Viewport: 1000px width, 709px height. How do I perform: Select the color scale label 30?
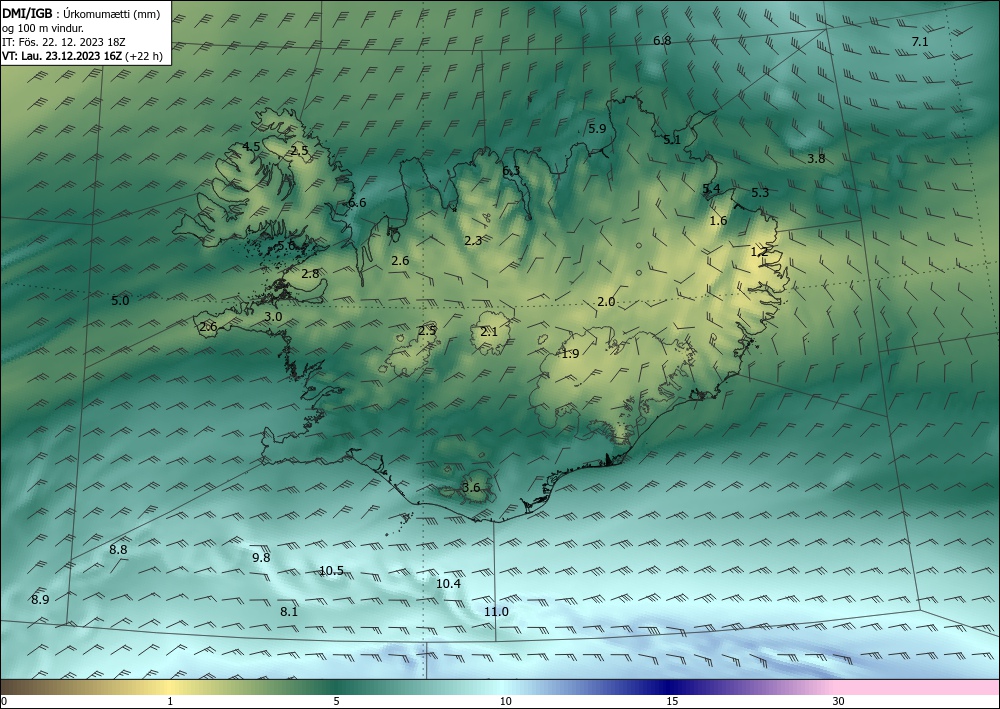tap(839, 702)
